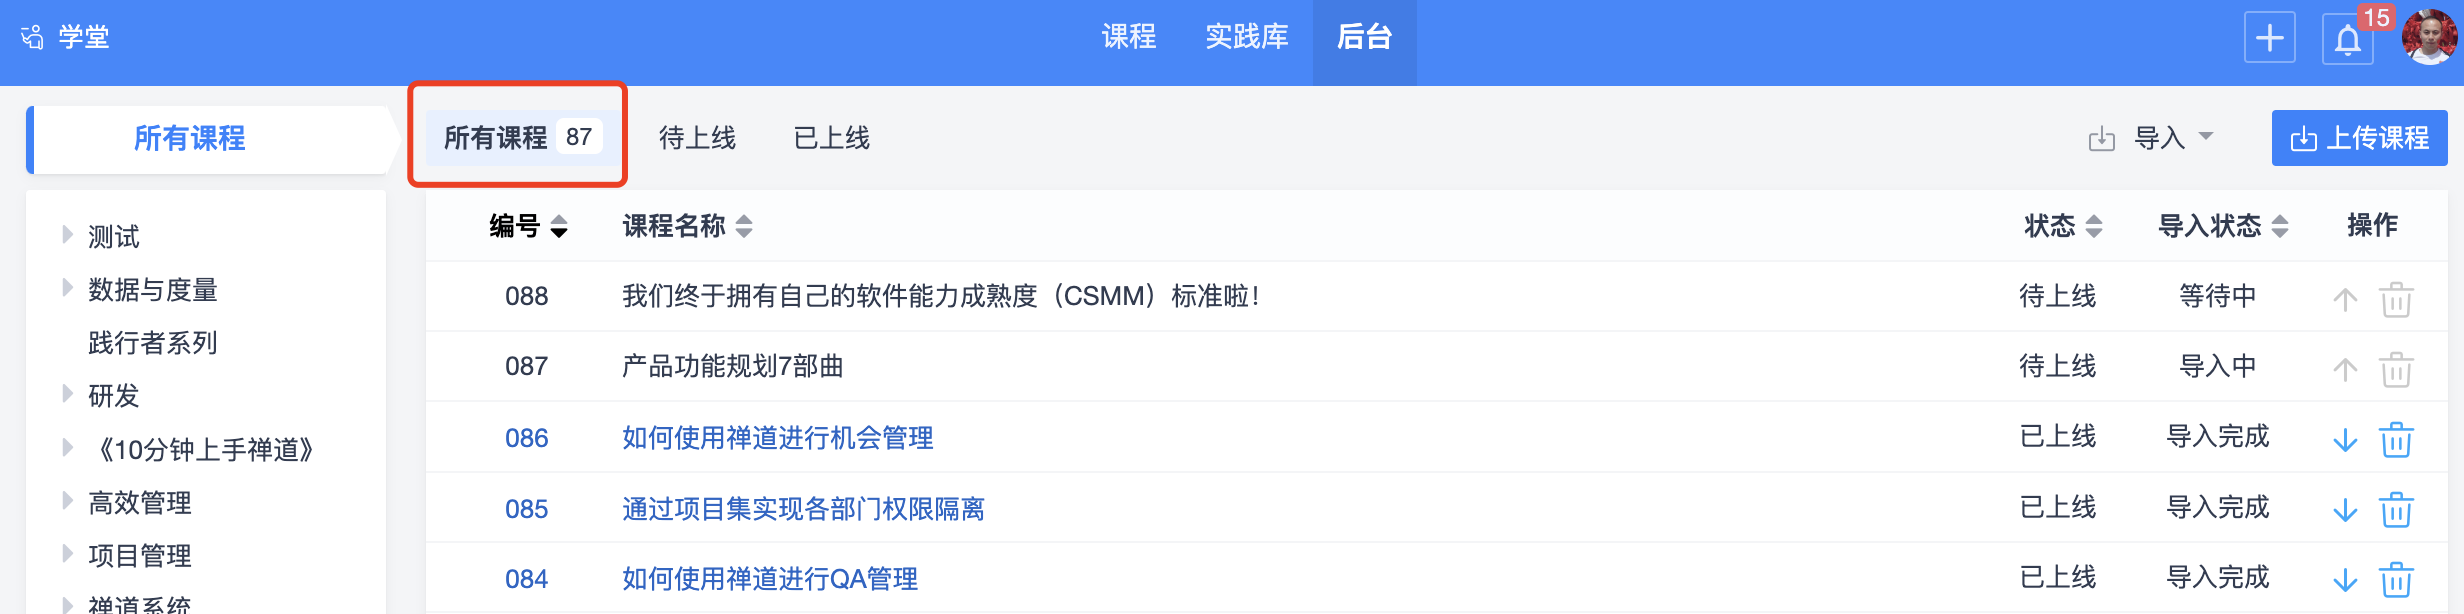Open the notifications bell
This screenshot has width=2464, height=614.
[2347, 40]
